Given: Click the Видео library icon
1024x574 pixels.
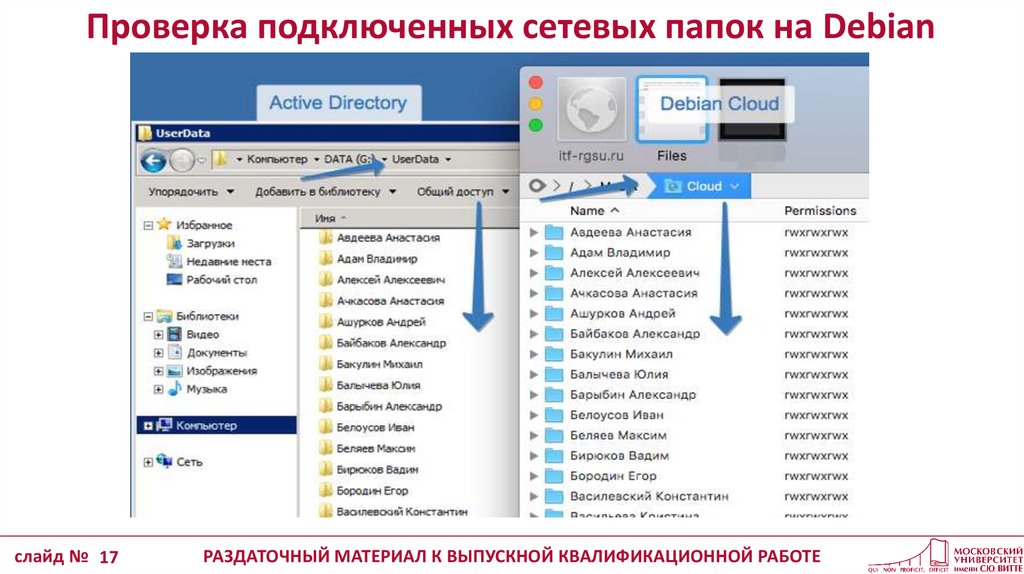Looking at the screenshot, I should click(x=175, y=334).
